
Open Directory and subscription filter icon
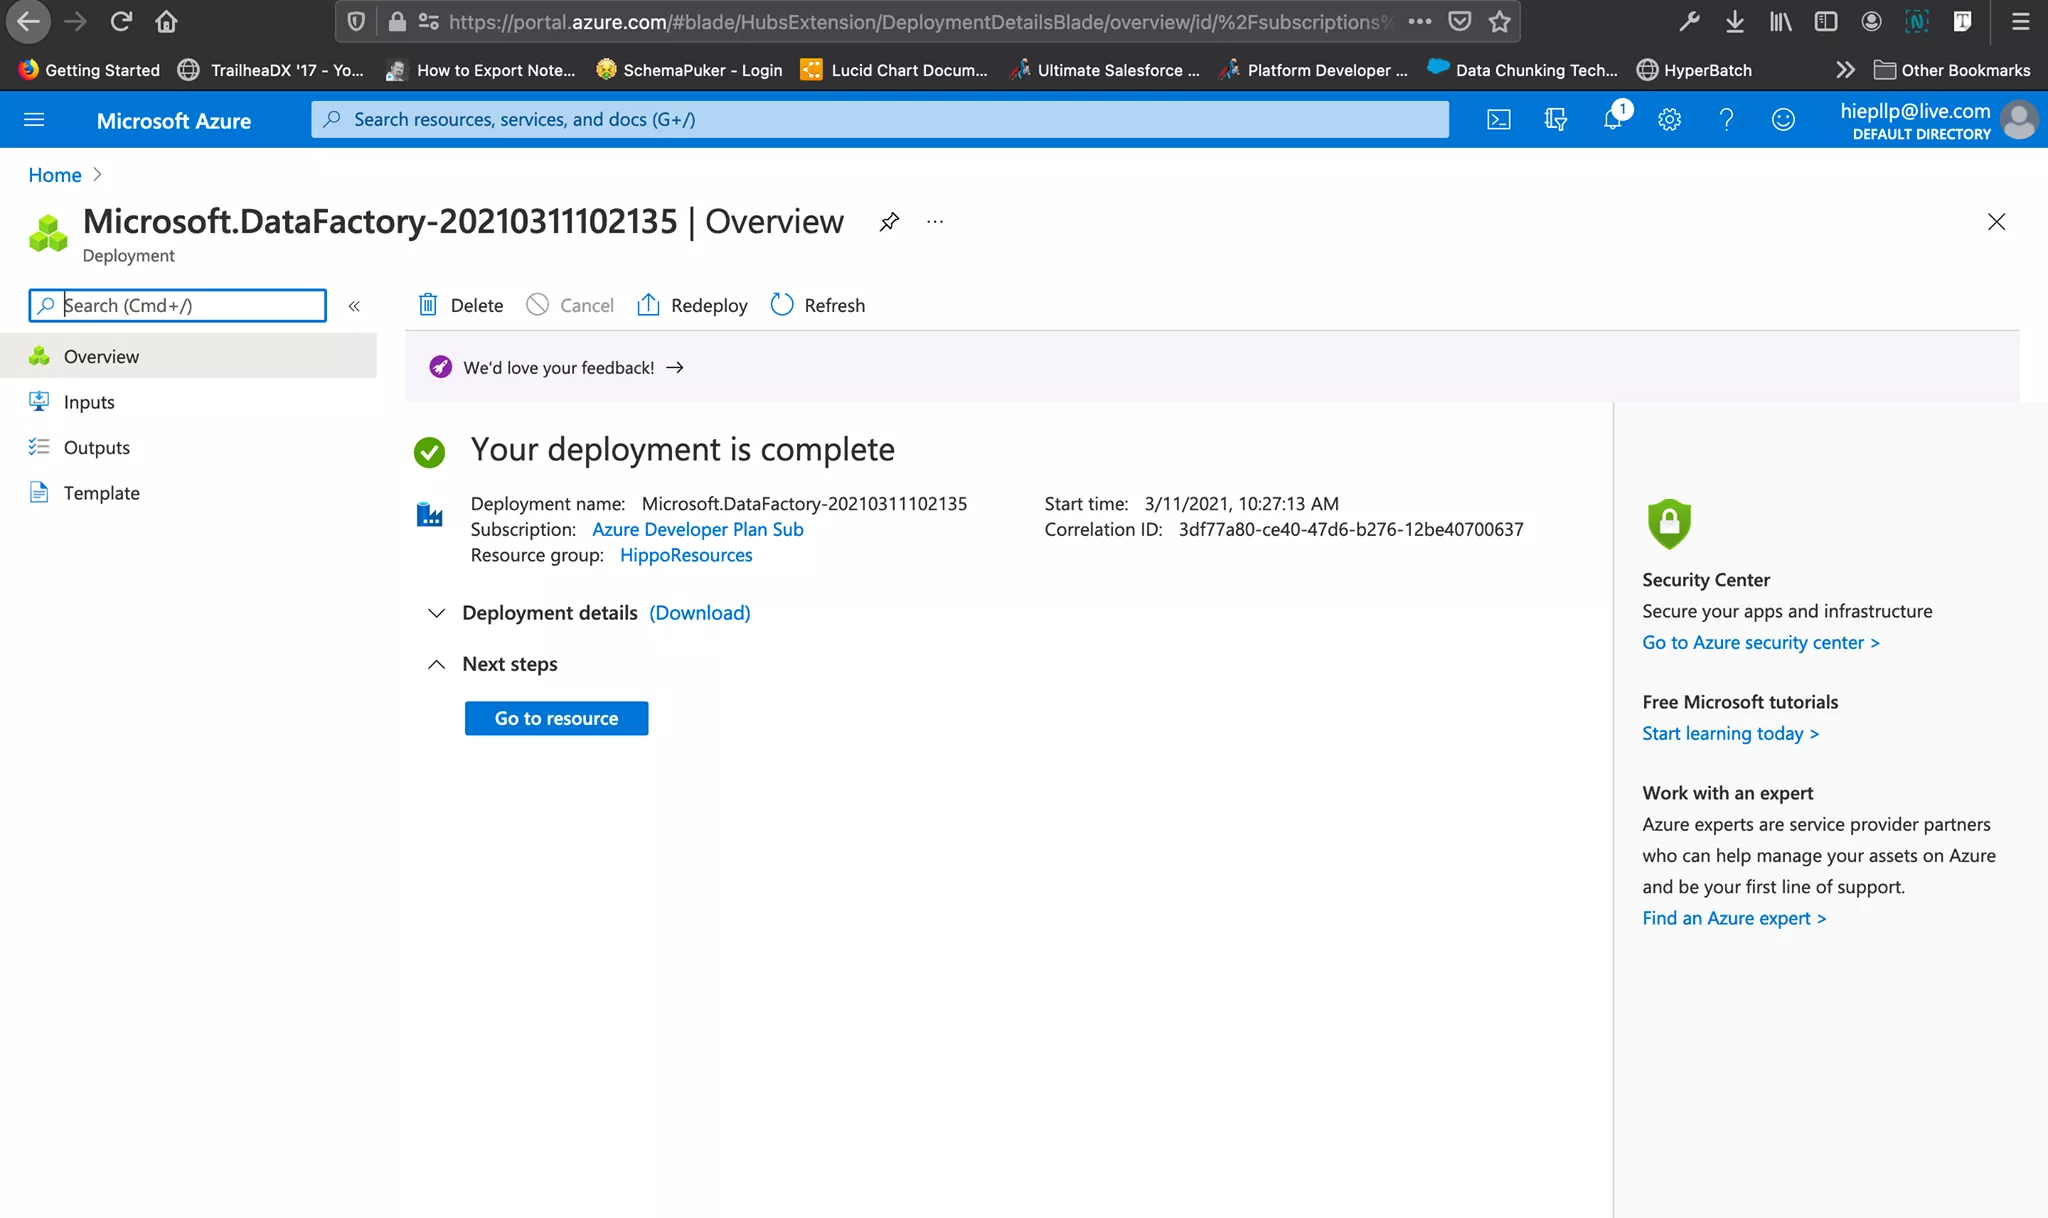click(1555, 120)
